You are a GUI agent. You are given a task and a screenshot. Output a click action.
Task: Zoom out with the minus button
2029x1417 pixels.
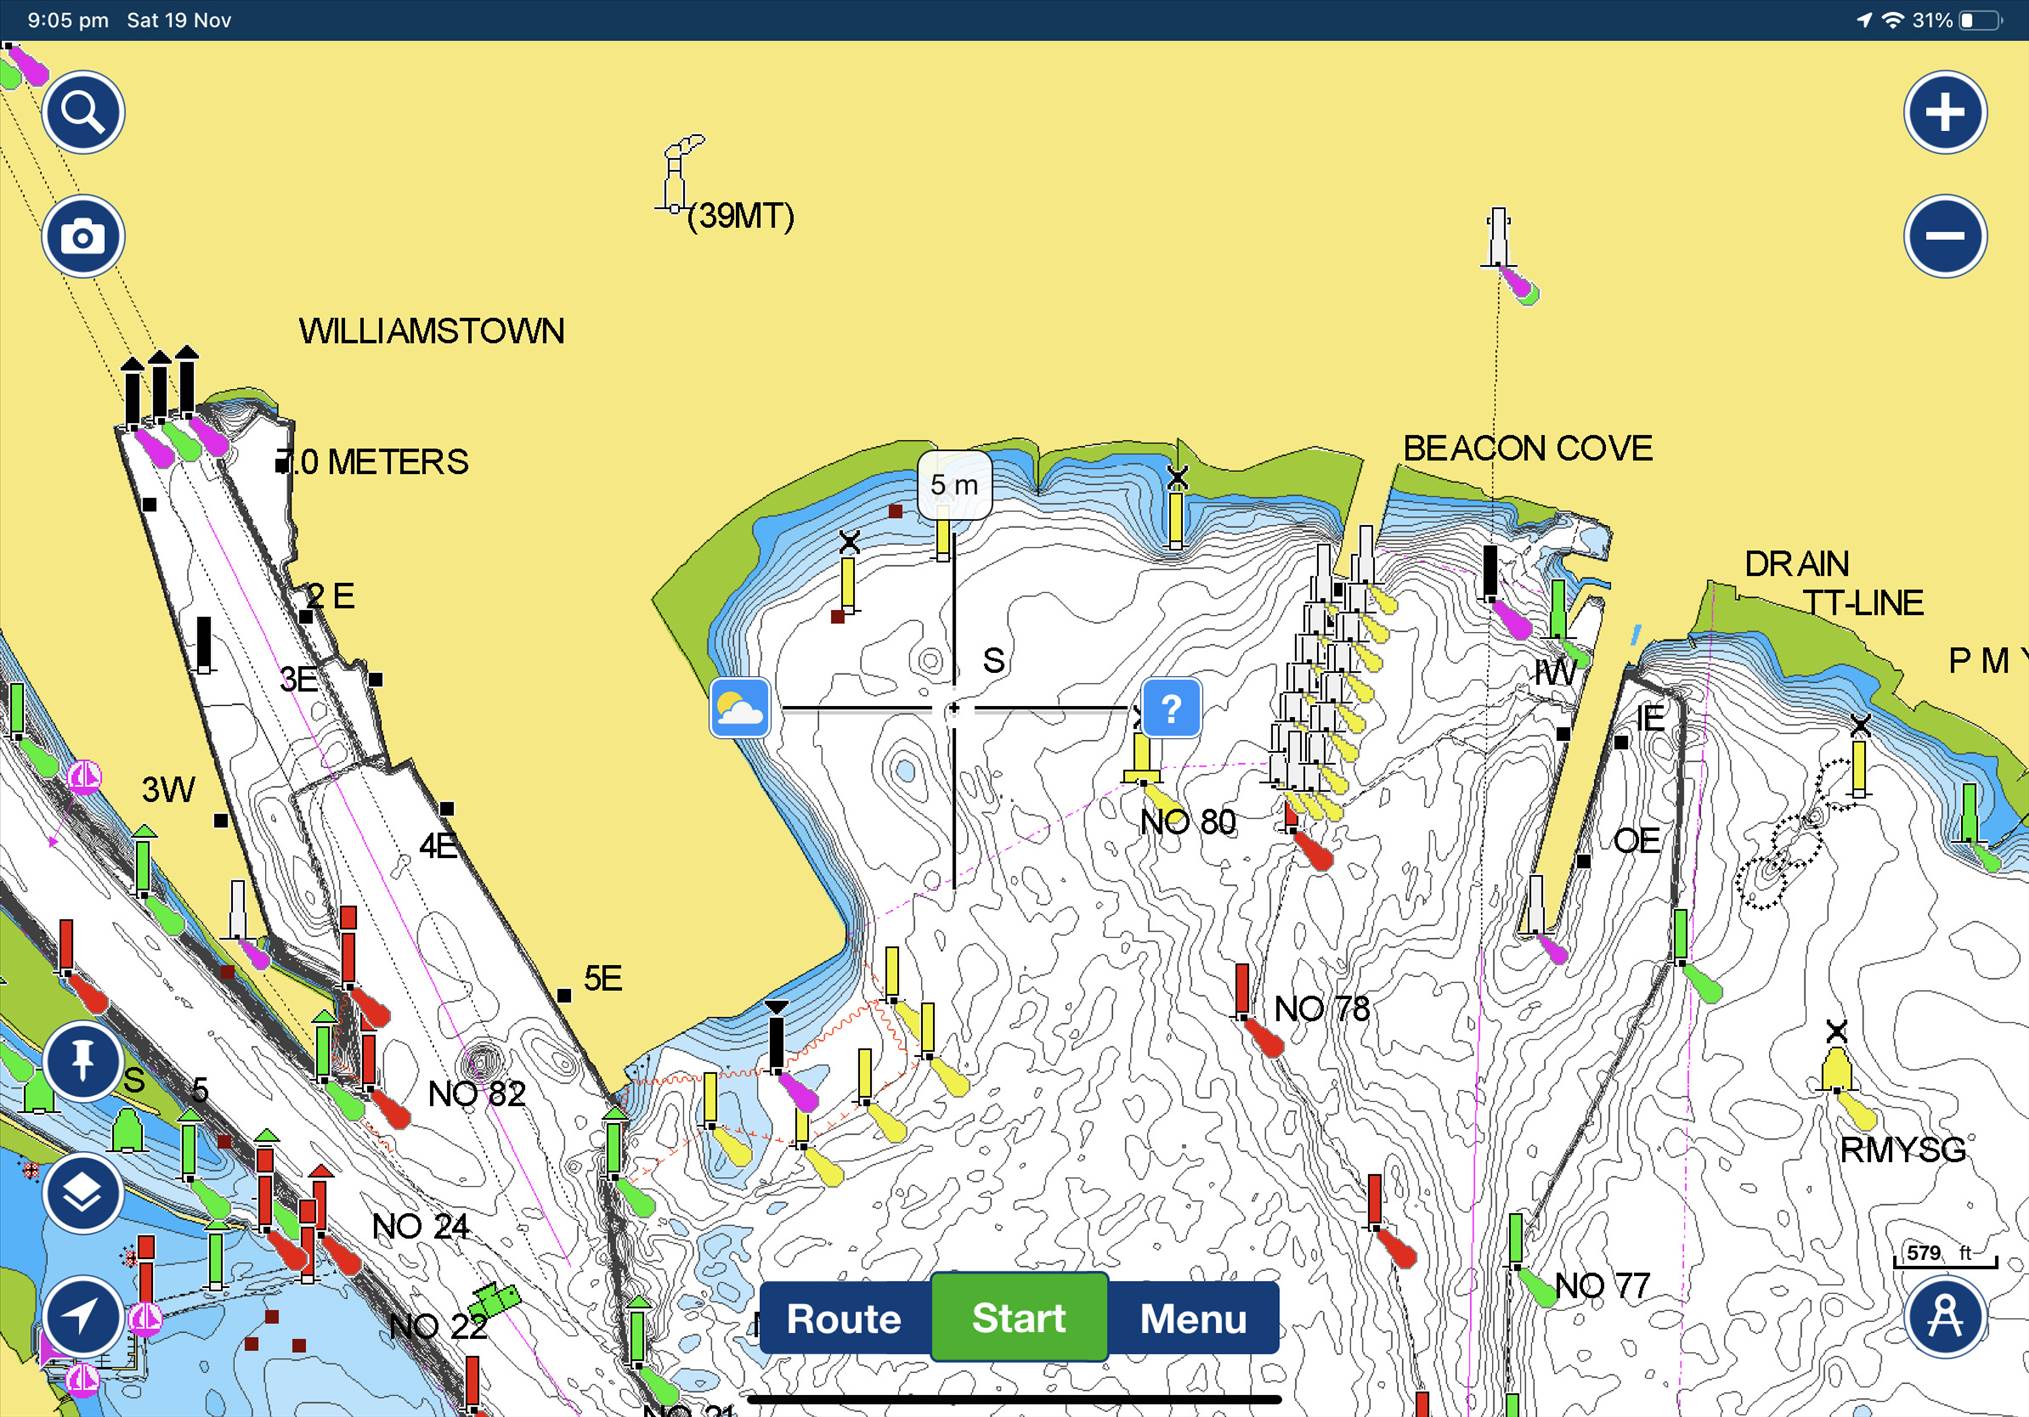[x=1944, y=236]
